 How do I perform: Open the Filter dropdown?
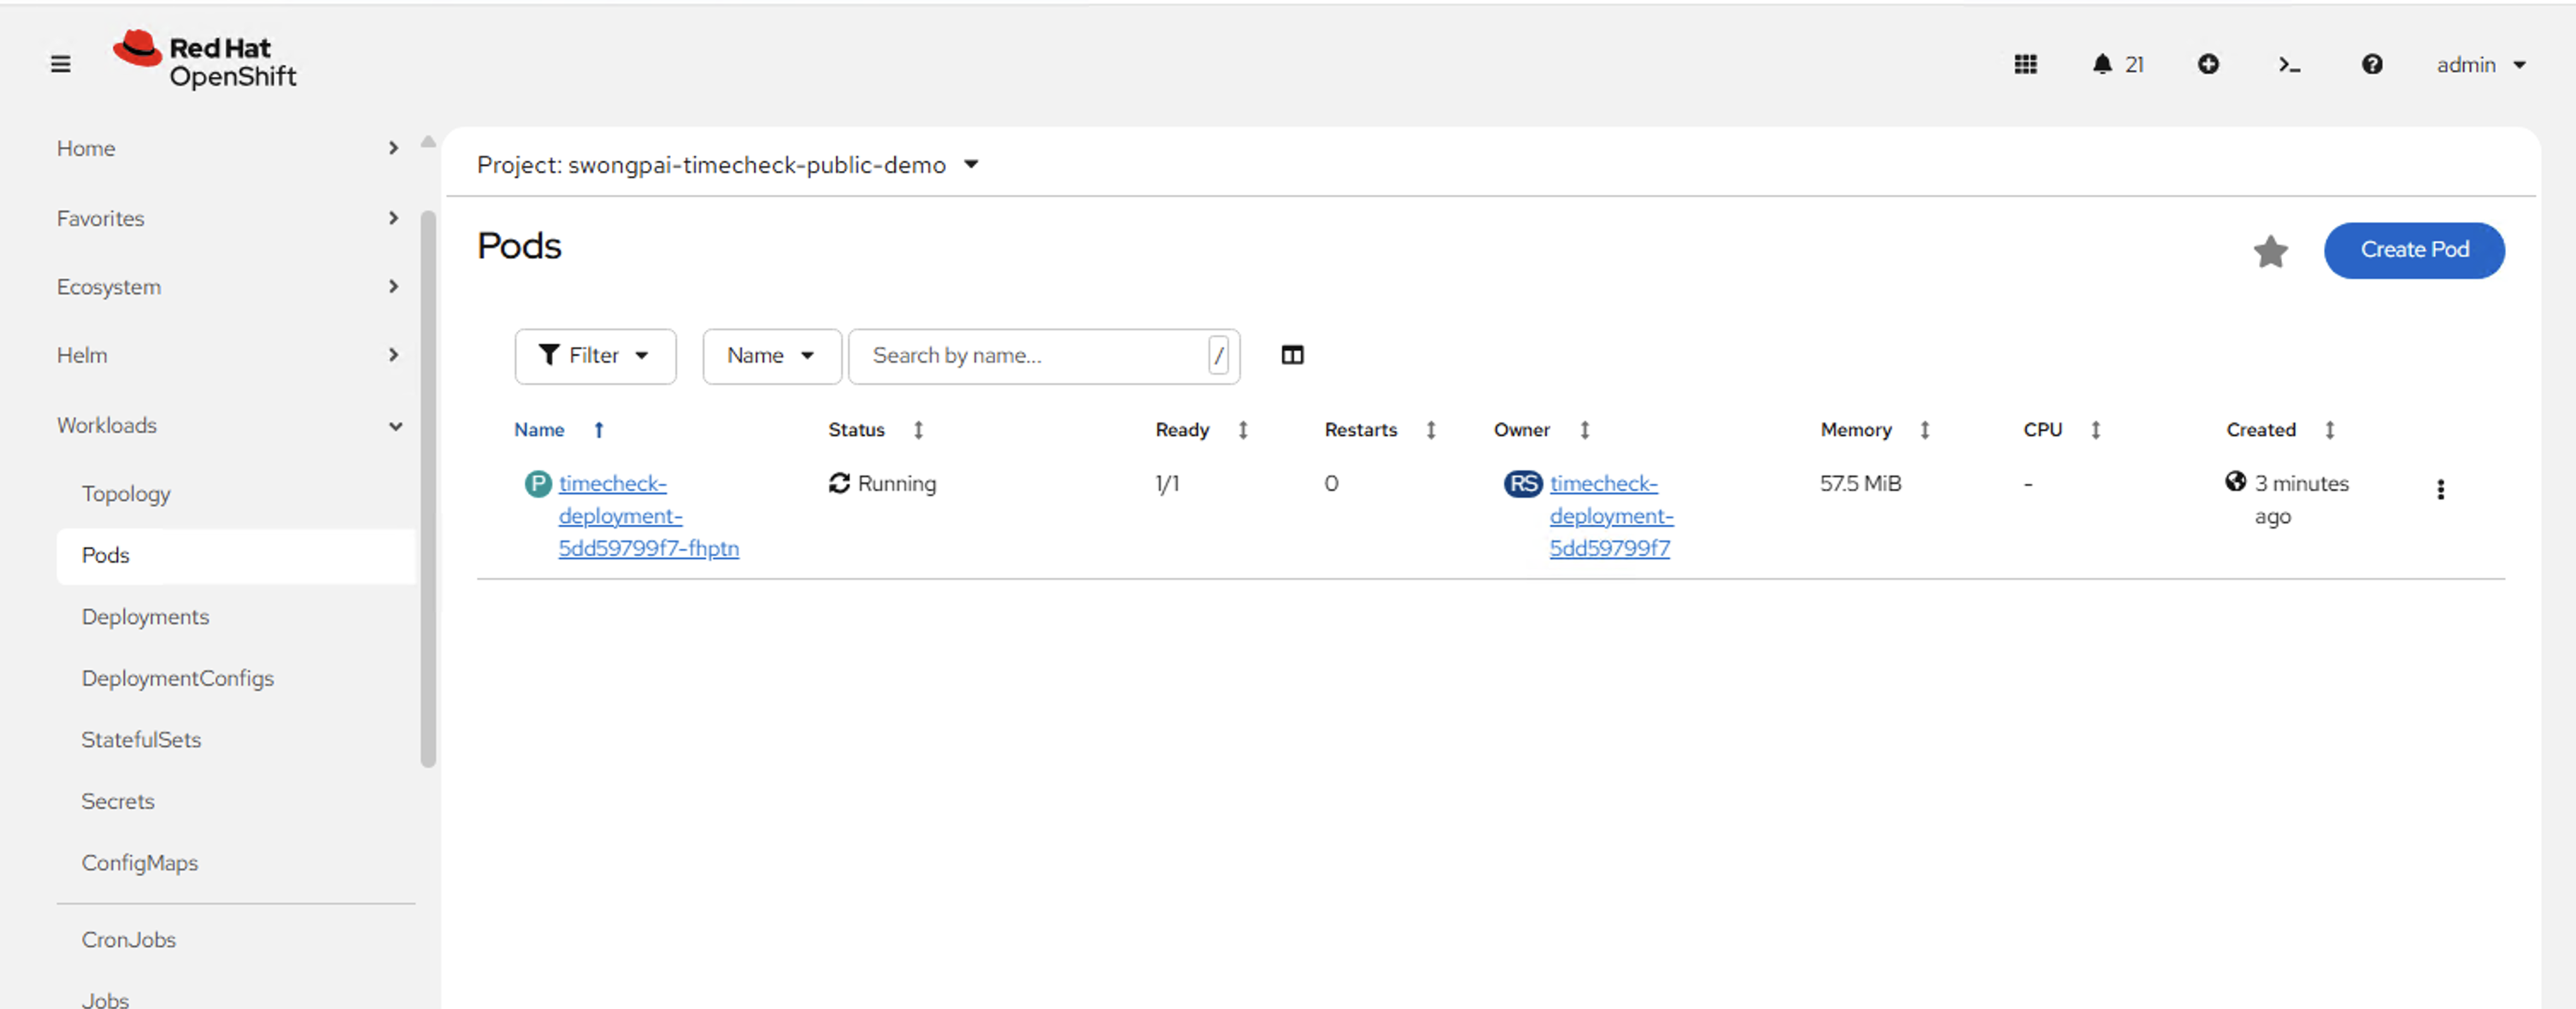(595, 356)
